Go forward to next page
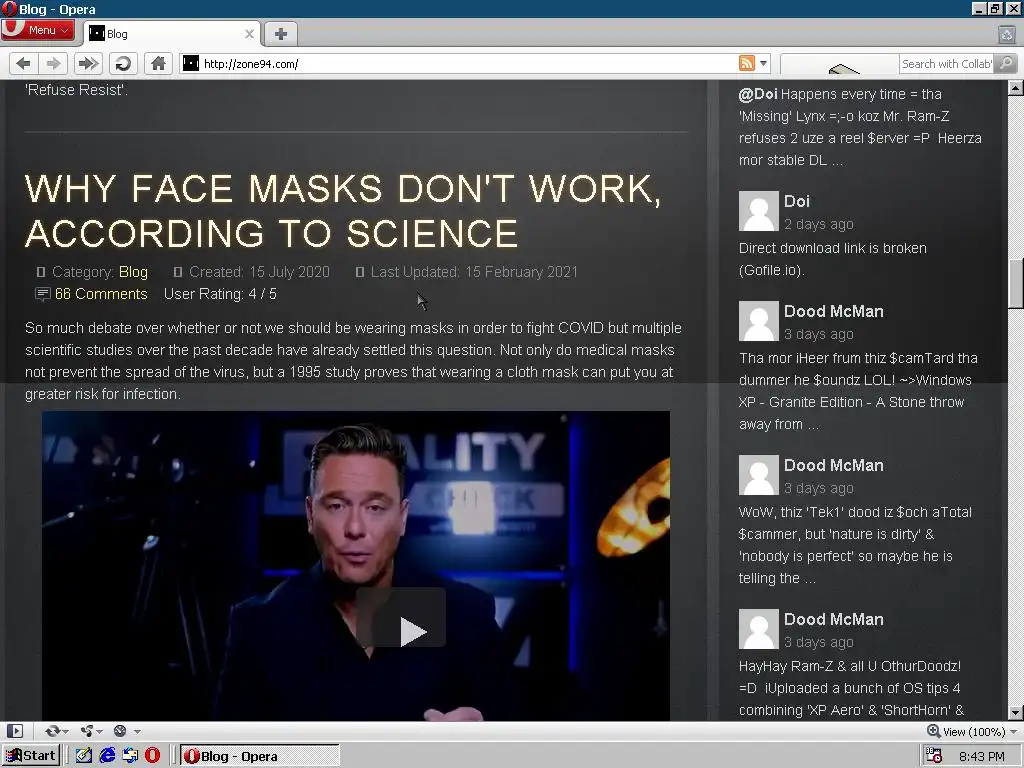The height and width of the screenshot is (768, 1024). click(x=54, y=63)
